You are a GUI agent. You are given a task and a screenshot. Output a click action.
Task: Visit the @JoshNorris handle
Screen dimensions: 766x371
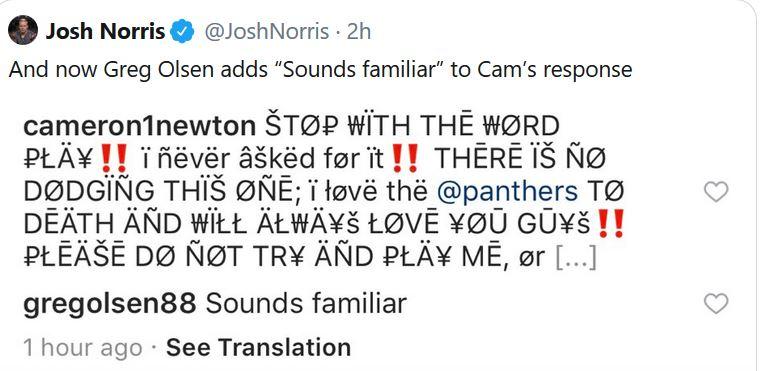point(266,32)
